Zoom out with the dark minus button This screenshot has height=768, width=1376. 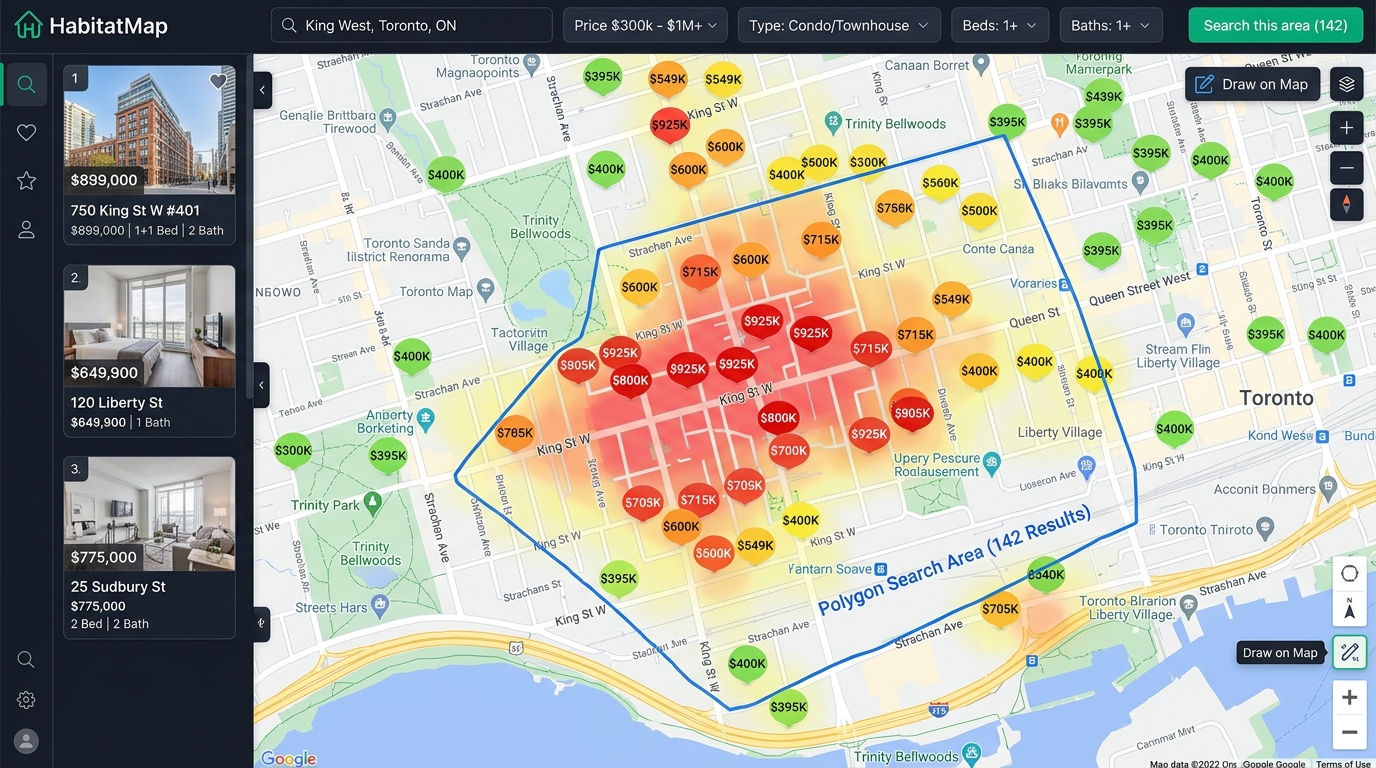click(1347, 167)
